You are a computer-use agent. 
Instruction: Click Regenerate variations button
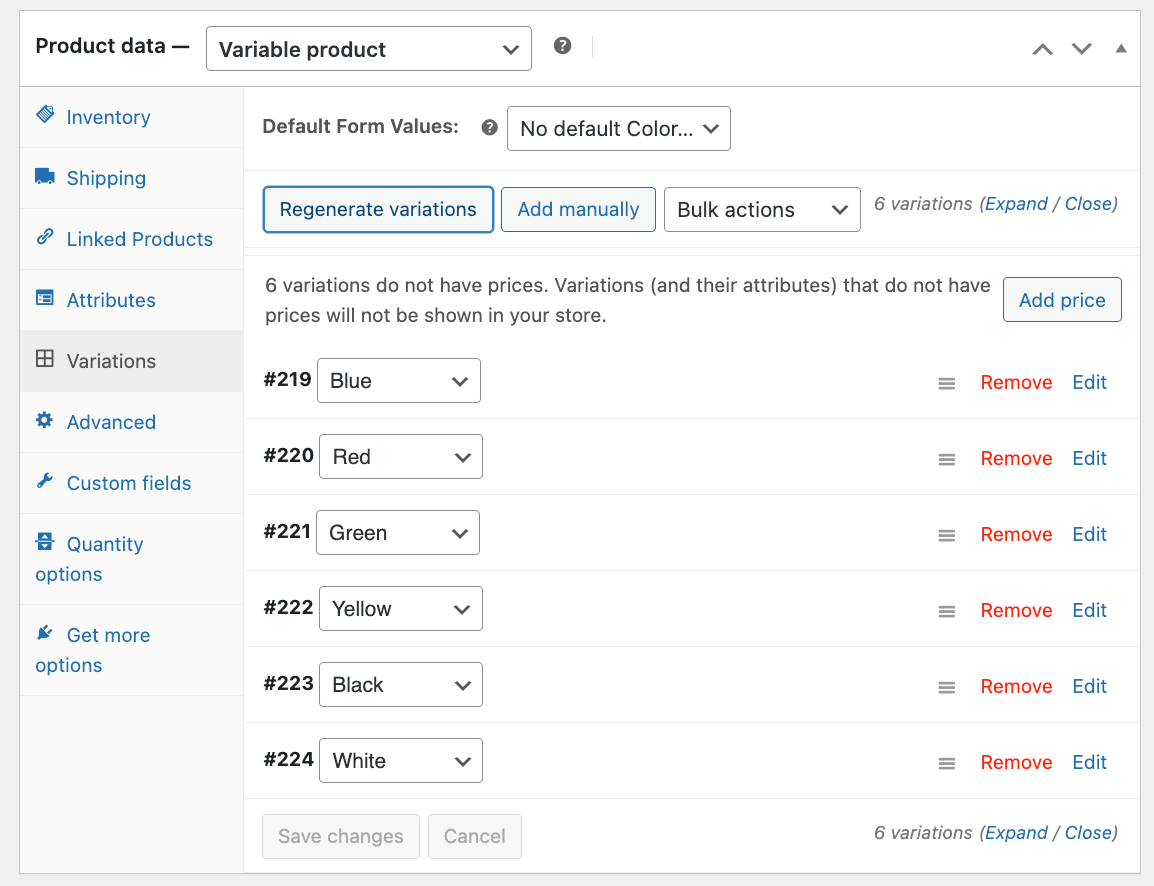(x=378, y=210)
